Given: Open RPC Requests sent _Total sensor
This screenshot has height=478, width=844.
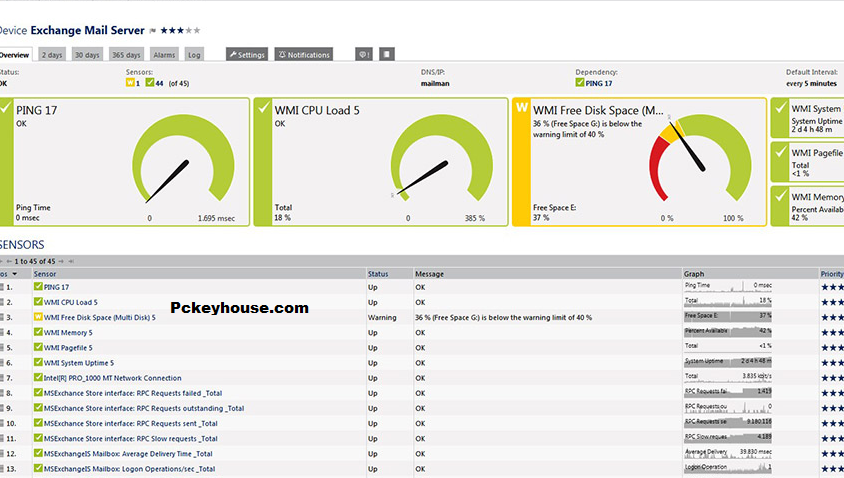Looking at the screenshot, I should tap(131, 423).
